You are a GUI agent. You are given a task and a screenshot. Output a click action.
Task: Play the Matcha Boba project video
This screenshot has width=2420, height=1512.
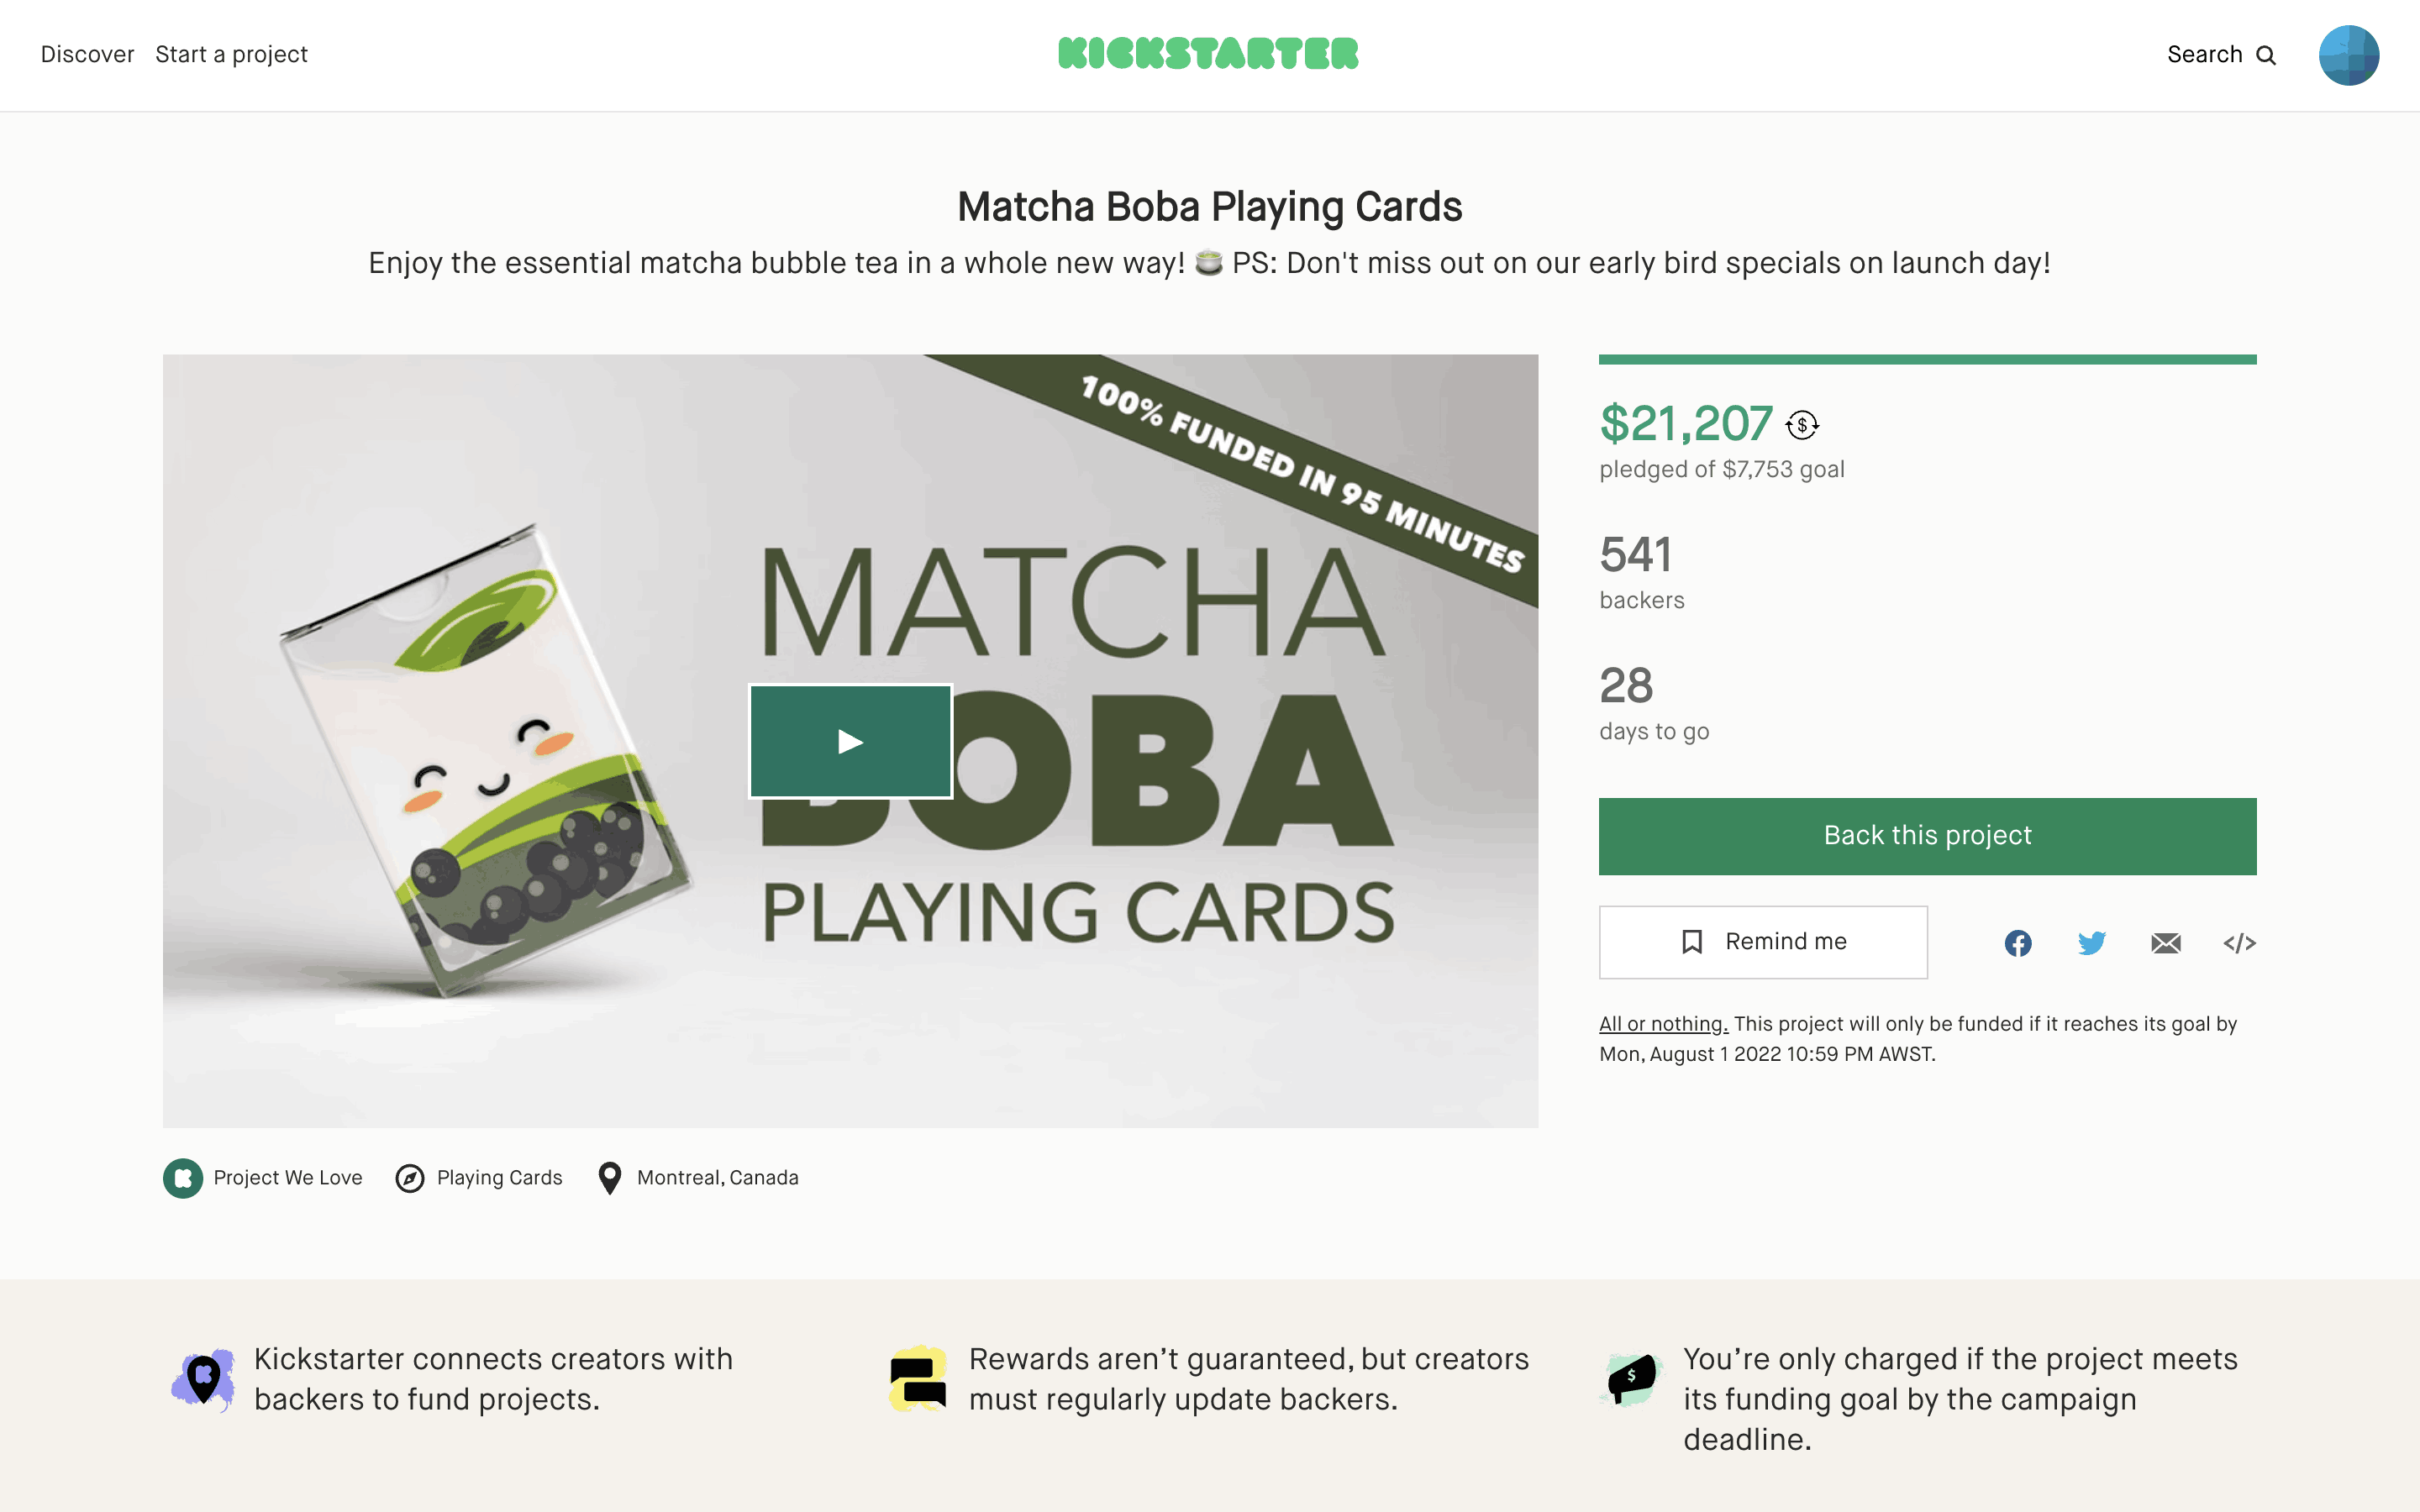click(850, 741)
